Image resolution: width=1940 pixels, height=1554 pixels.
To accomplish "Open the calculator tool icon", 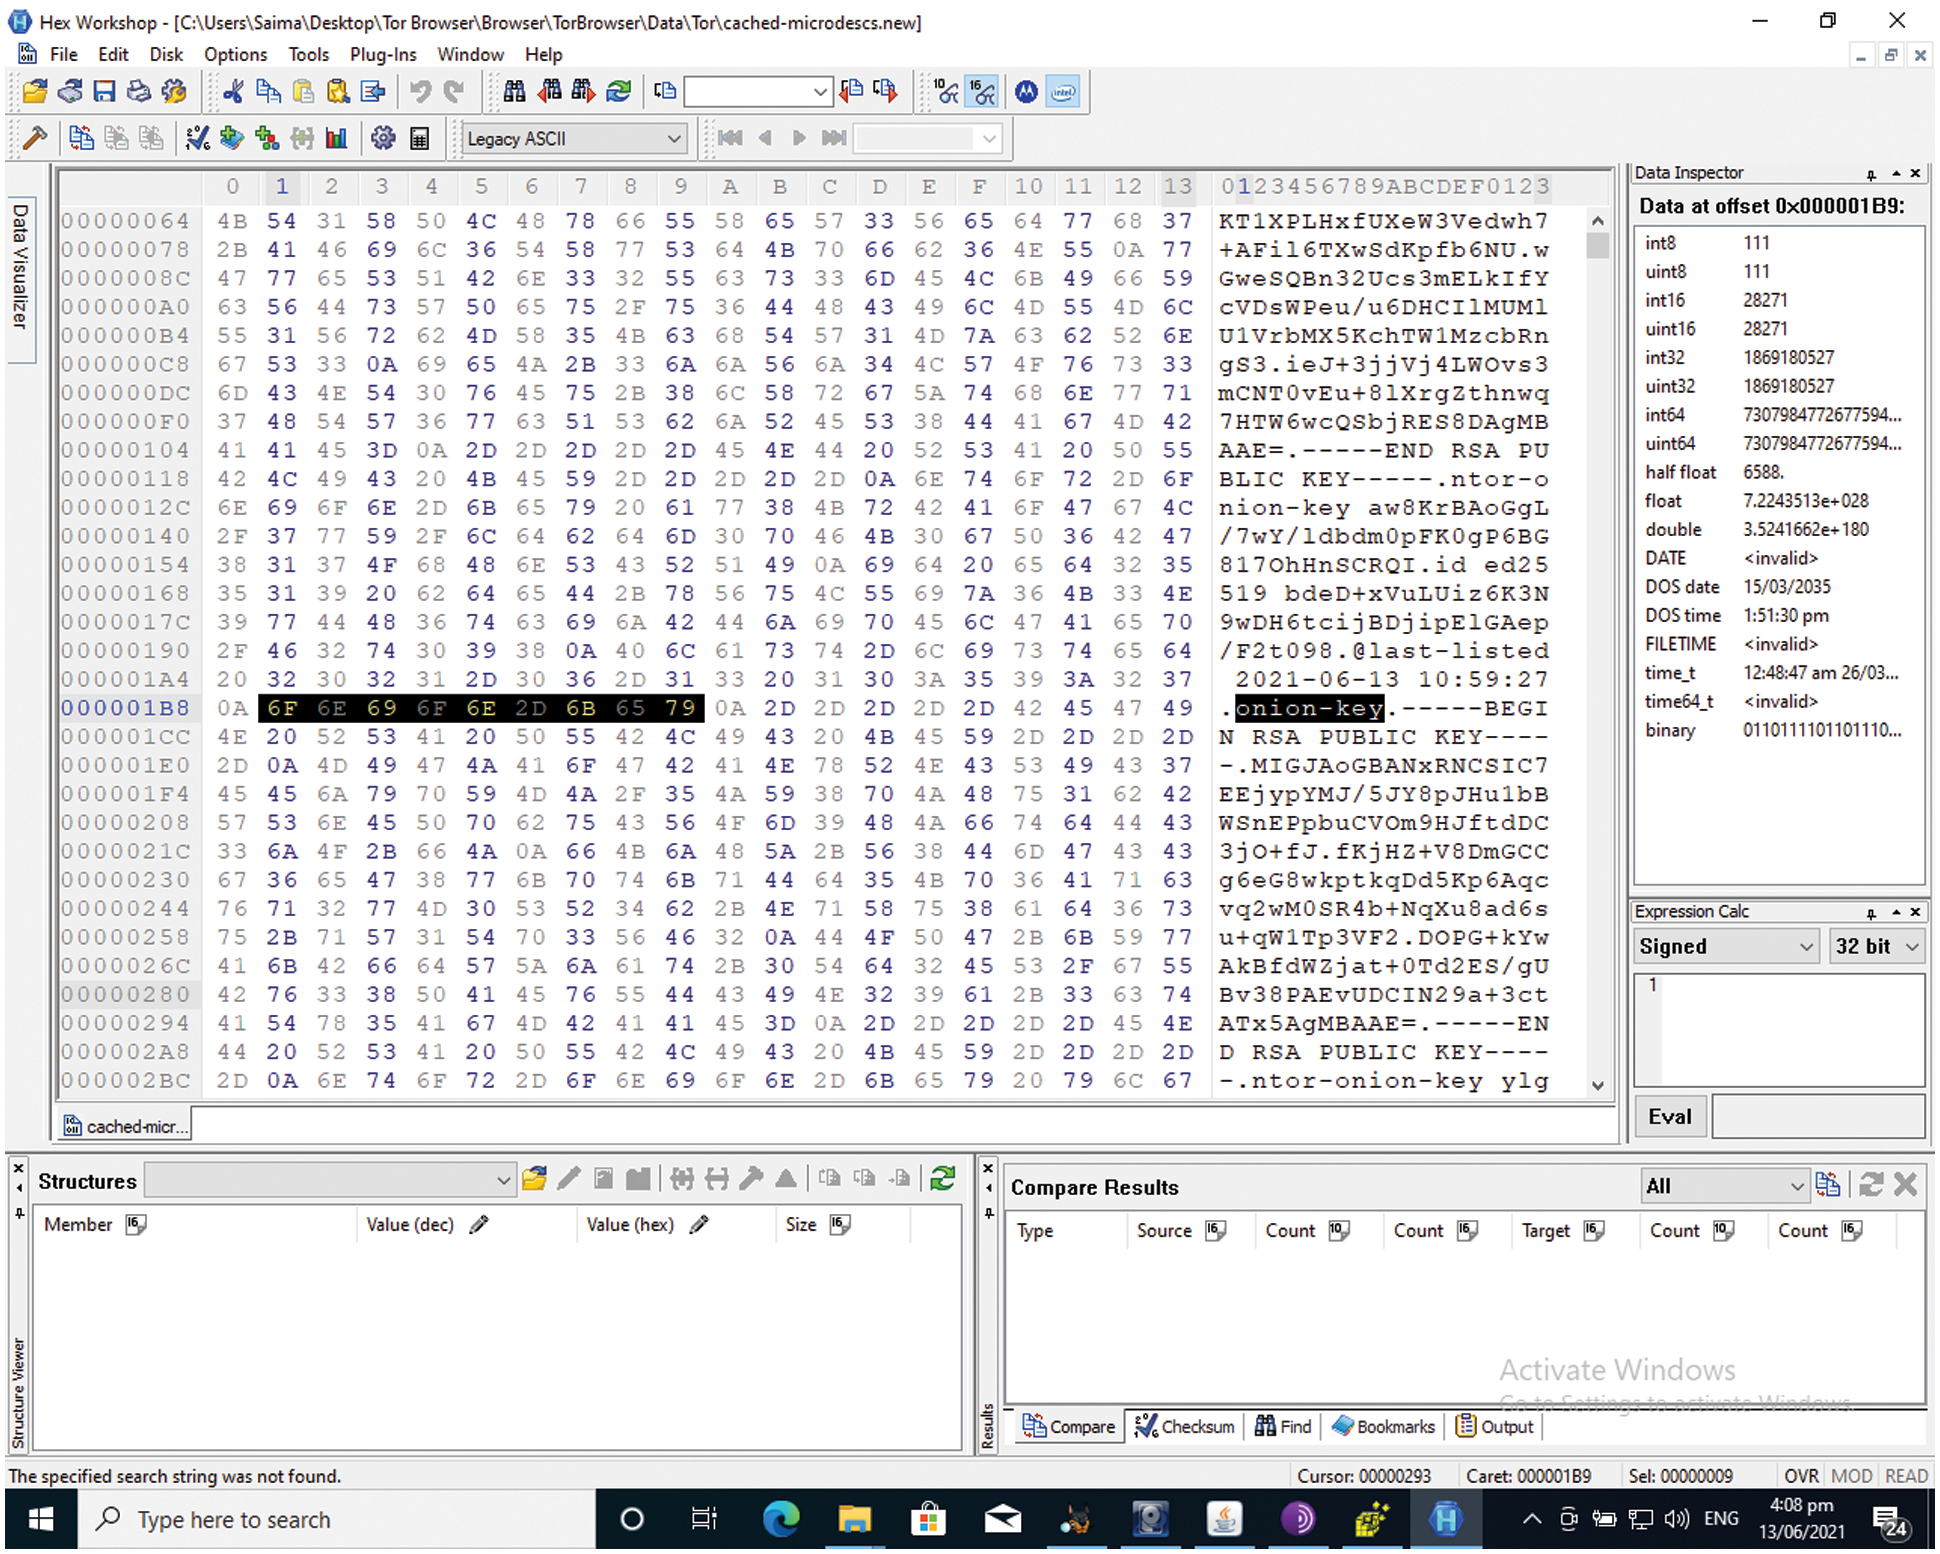I will (x=419, y=138).
